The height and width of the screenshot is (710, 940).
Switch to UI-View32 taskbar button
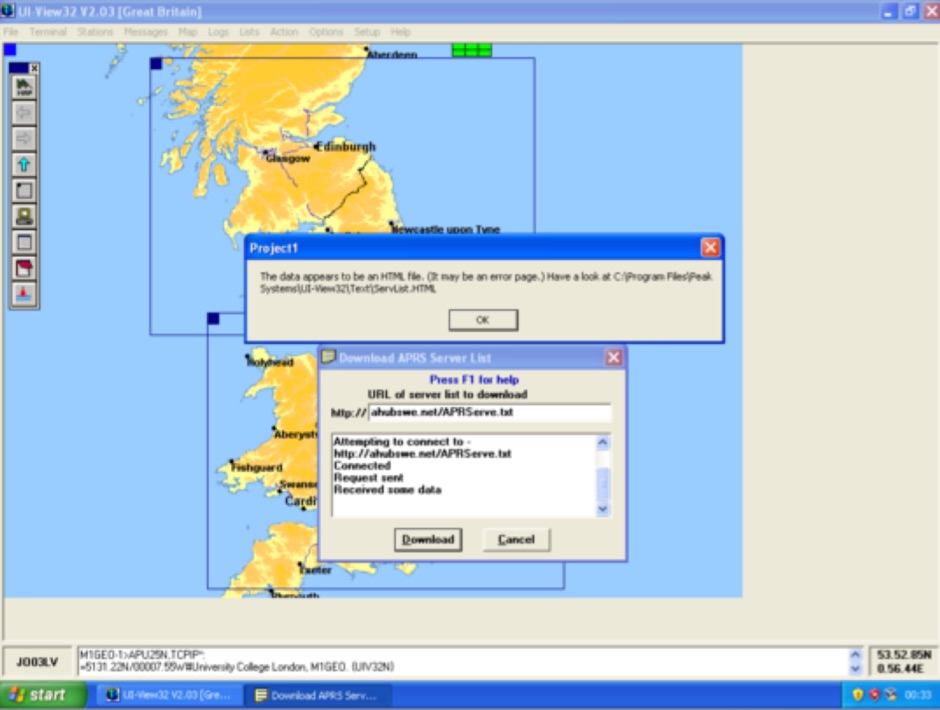[168, 696]
